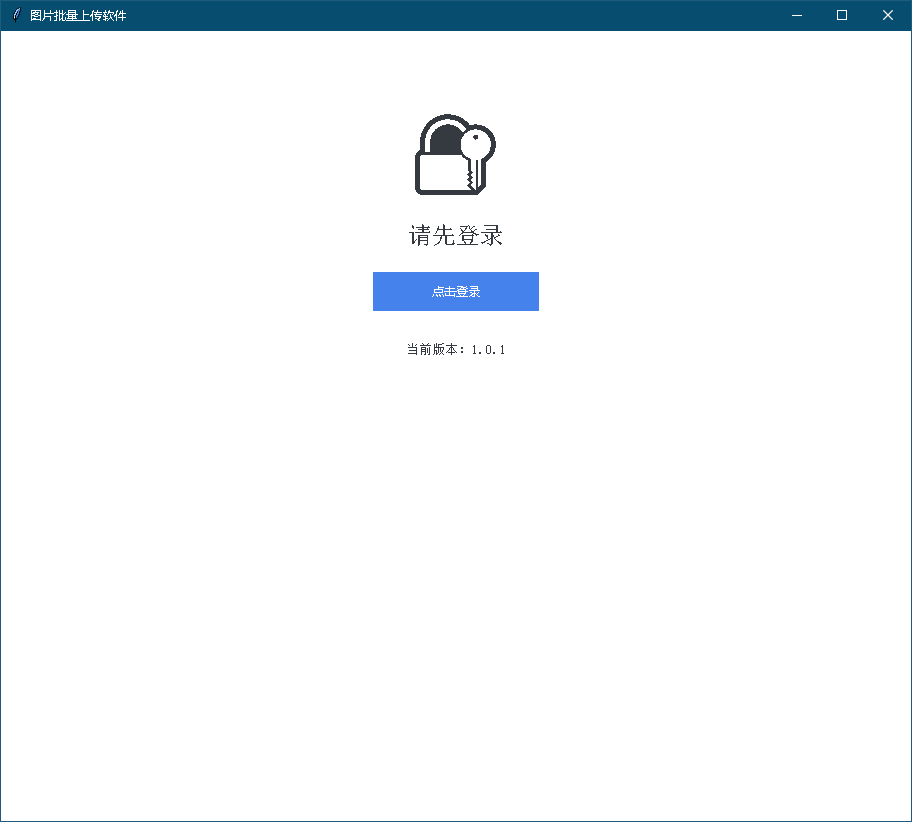The image size is (912, 822).
Task: Close the 图片批量上传软件 window
Action: pyautogui.click(x=887, y=15)
